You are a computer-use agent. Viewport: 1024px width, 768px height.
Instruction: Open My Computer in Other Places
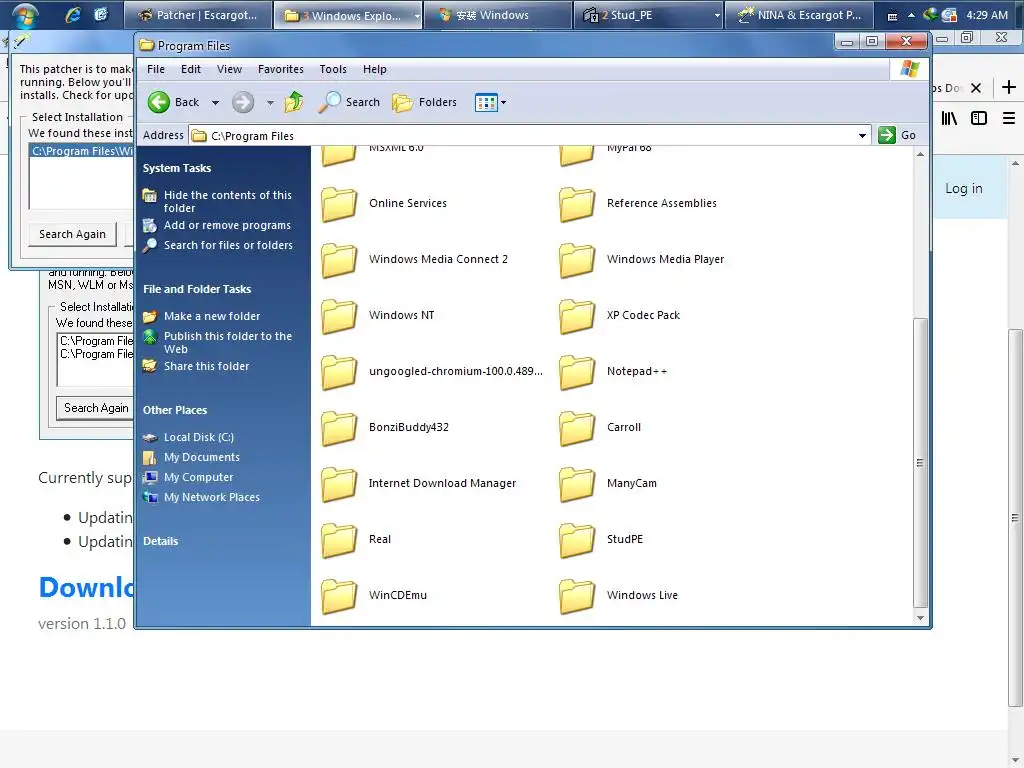[199, 477]
